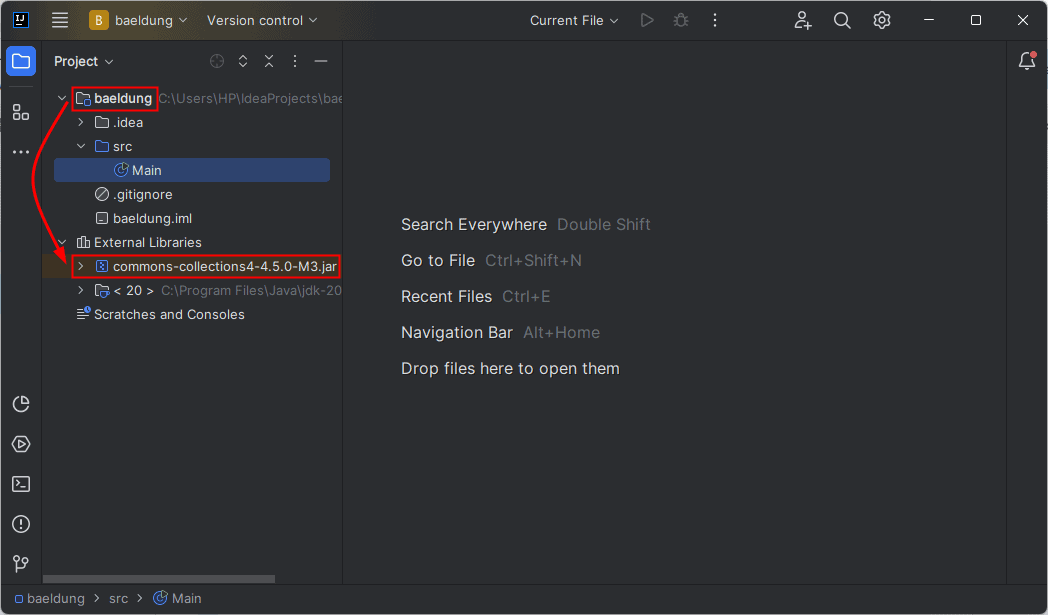1048x615 pixels.
Task: Open the Problems tool window icon
Action: (x=21, y=524)
